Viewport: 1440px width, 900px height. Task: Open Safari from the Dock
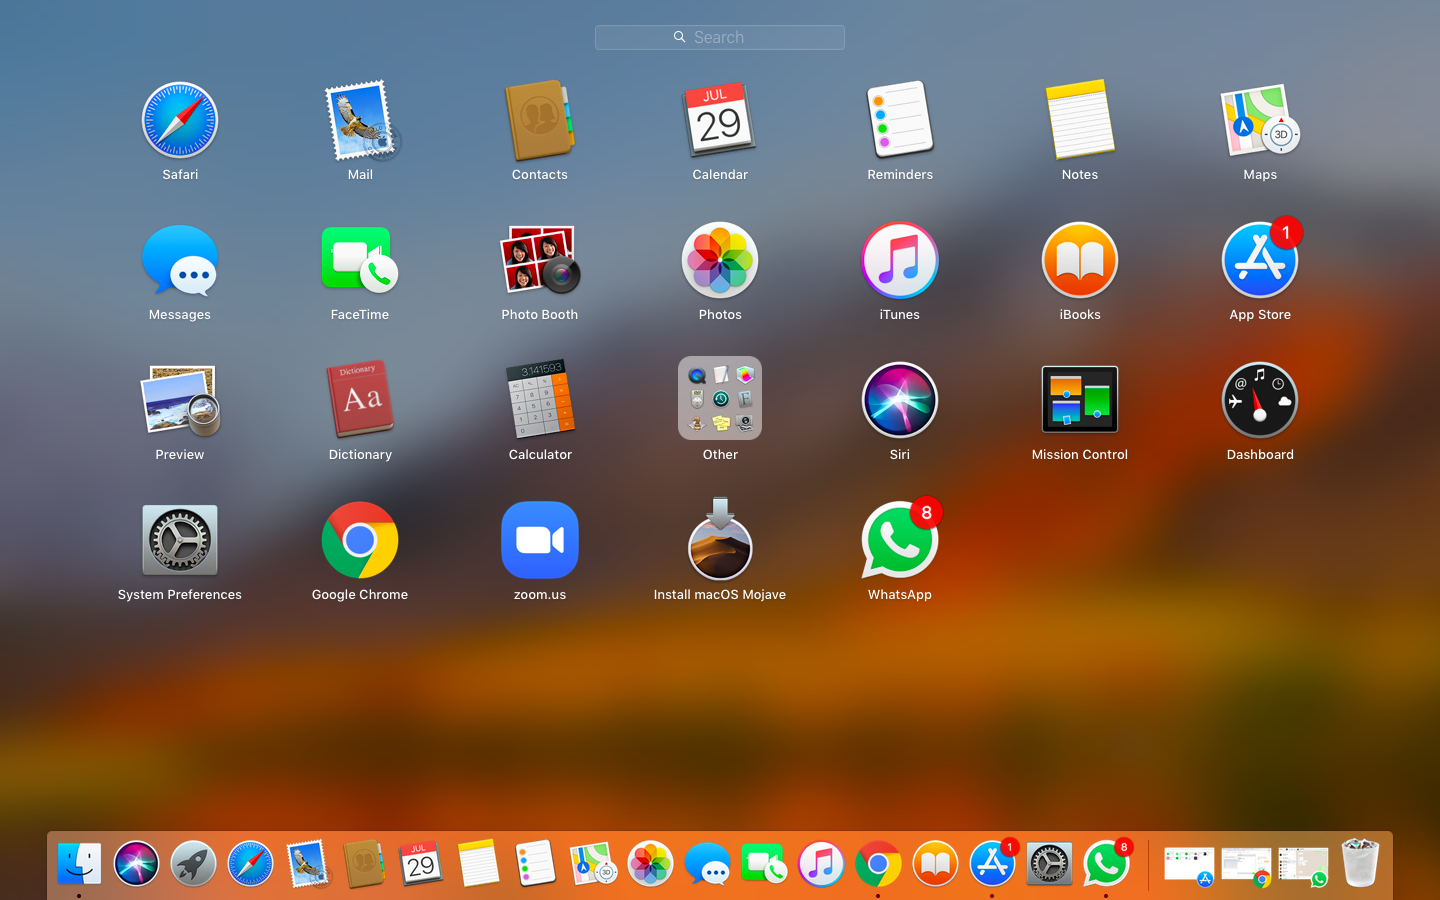(x=250, y=863)
